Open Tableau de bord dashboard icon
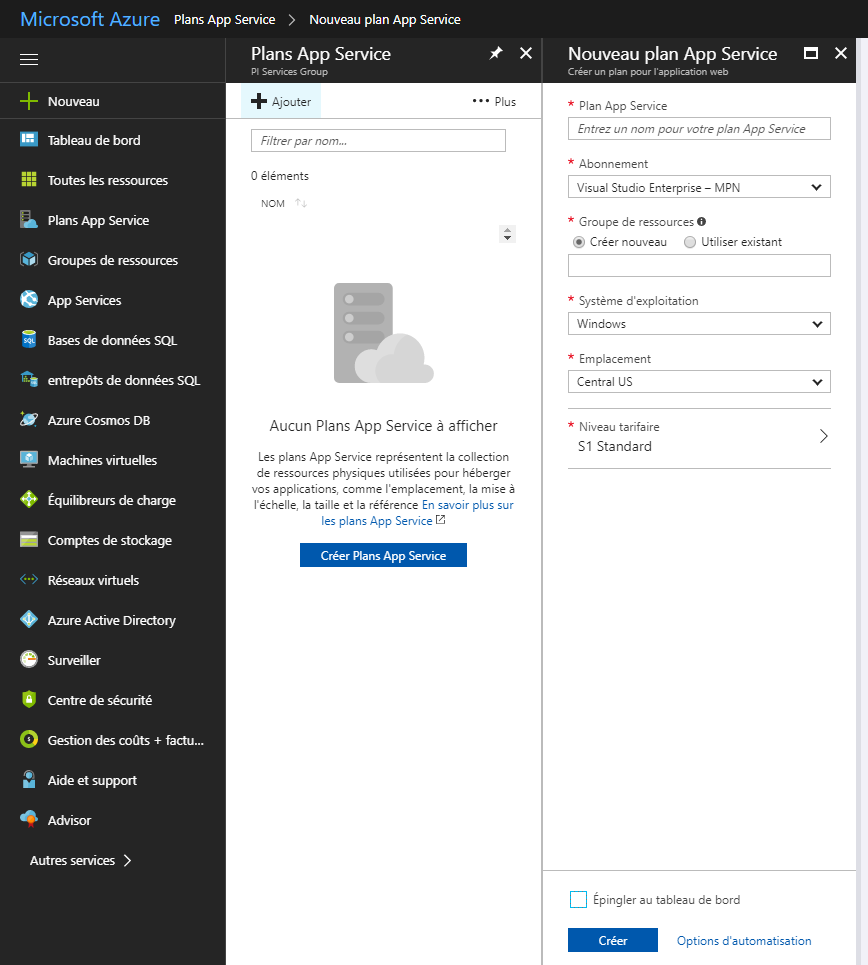 coord(29,140)
